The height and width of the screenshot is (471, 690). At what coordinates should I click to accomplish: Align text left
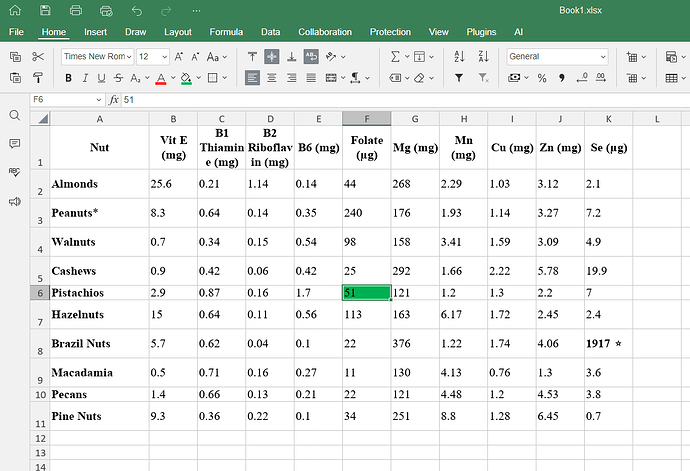click(x=252, y=78)
